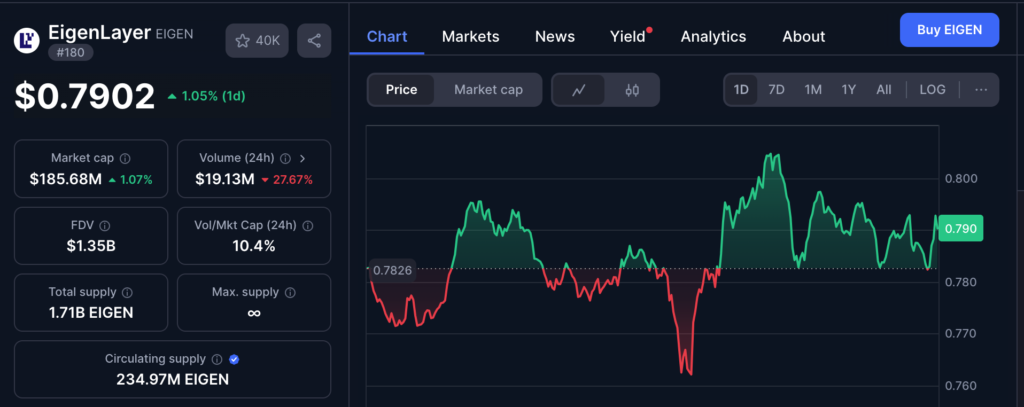
Task: Switch to the Analytics tab
Action: [713, 36]
